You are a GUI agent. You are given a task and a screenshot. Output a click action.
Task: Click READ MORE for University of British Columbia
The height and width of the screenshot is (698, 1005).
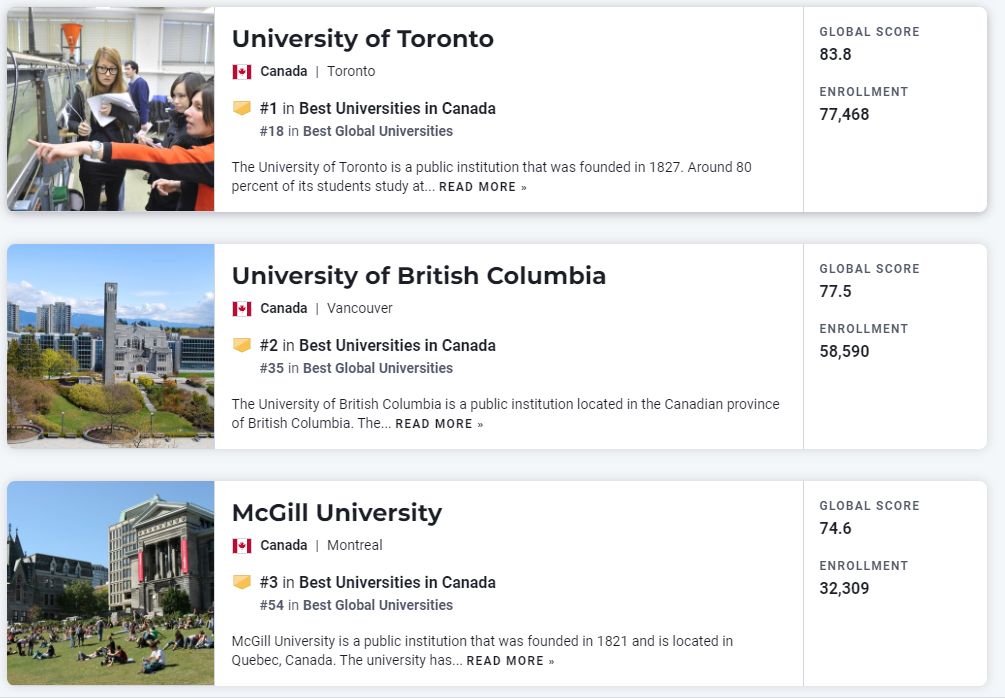(439, 424)
